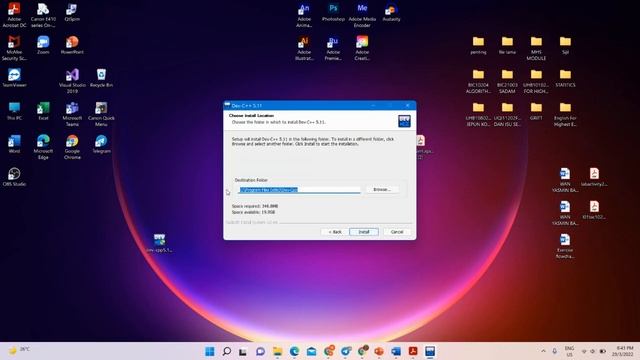
Task: Select the TeamViewer desktop icon
Action: [14, 78]
